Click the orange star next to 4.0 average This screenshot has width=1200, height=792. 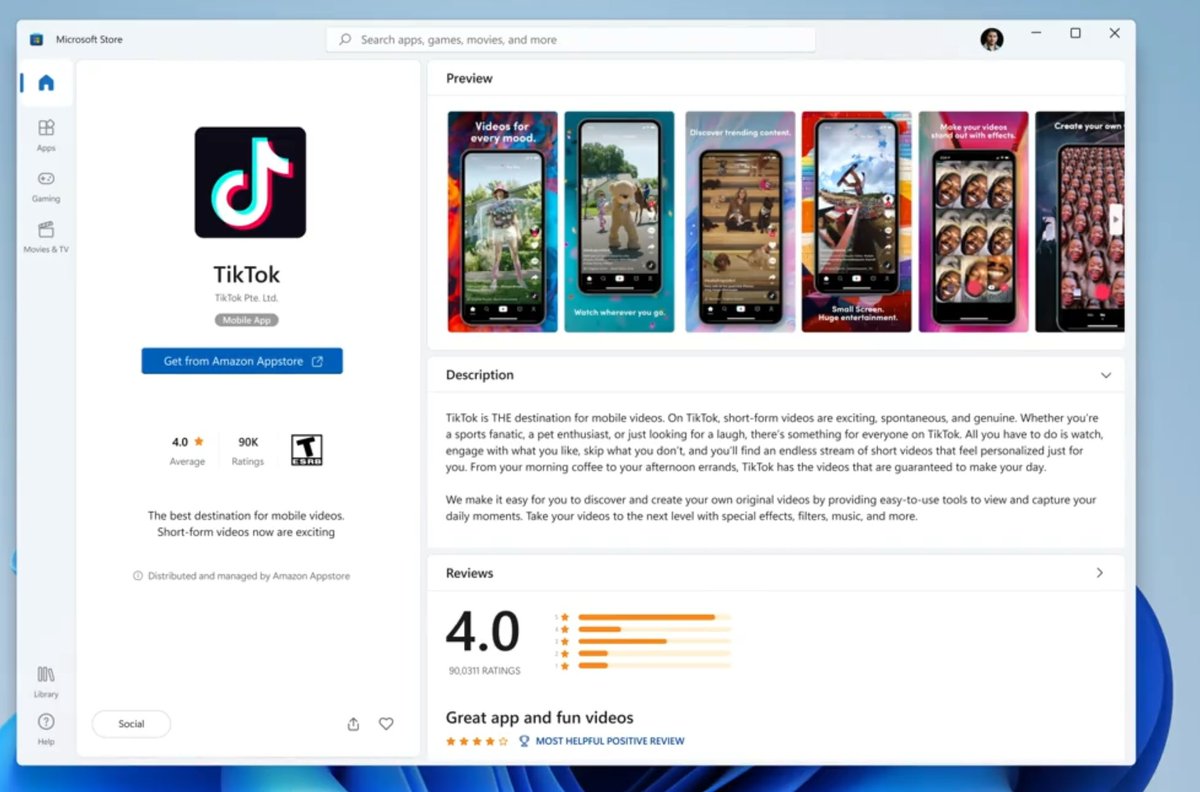199,441
